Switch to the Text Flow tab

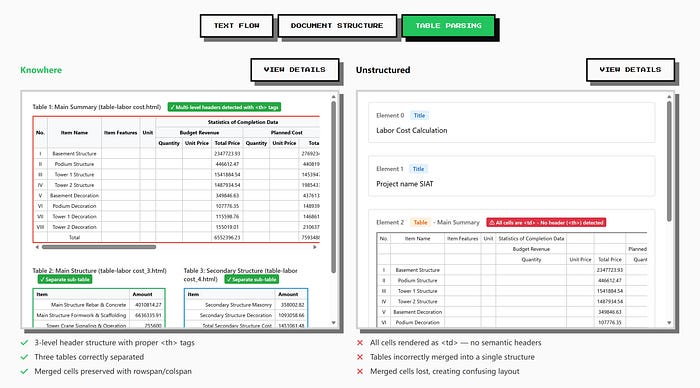[x=236, y=26]
